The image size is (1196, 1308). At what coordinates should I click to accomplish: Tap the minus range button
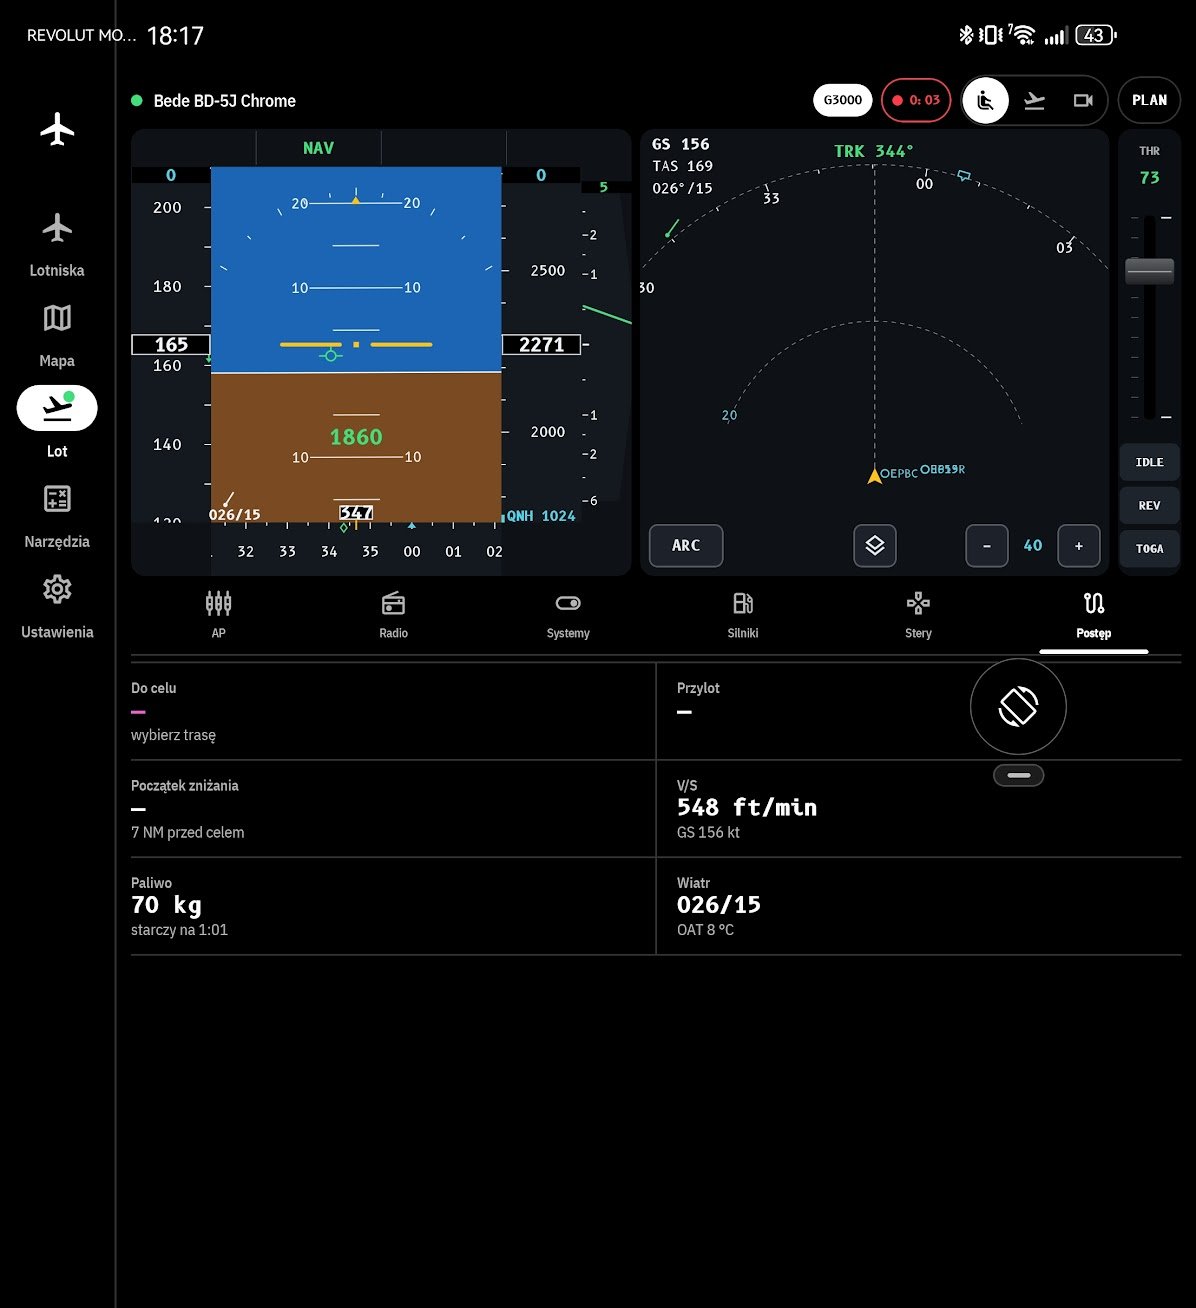[987, 546]
